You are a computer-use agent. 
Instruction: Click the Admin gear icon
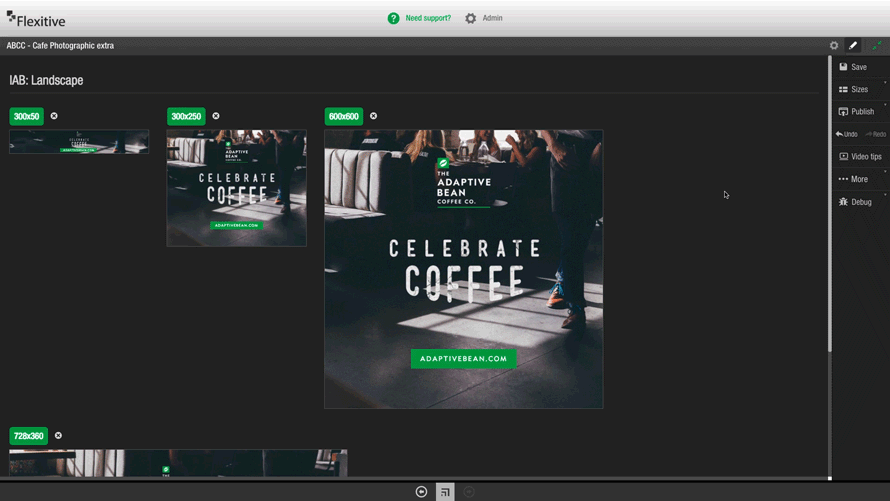(x=471, y=18)
